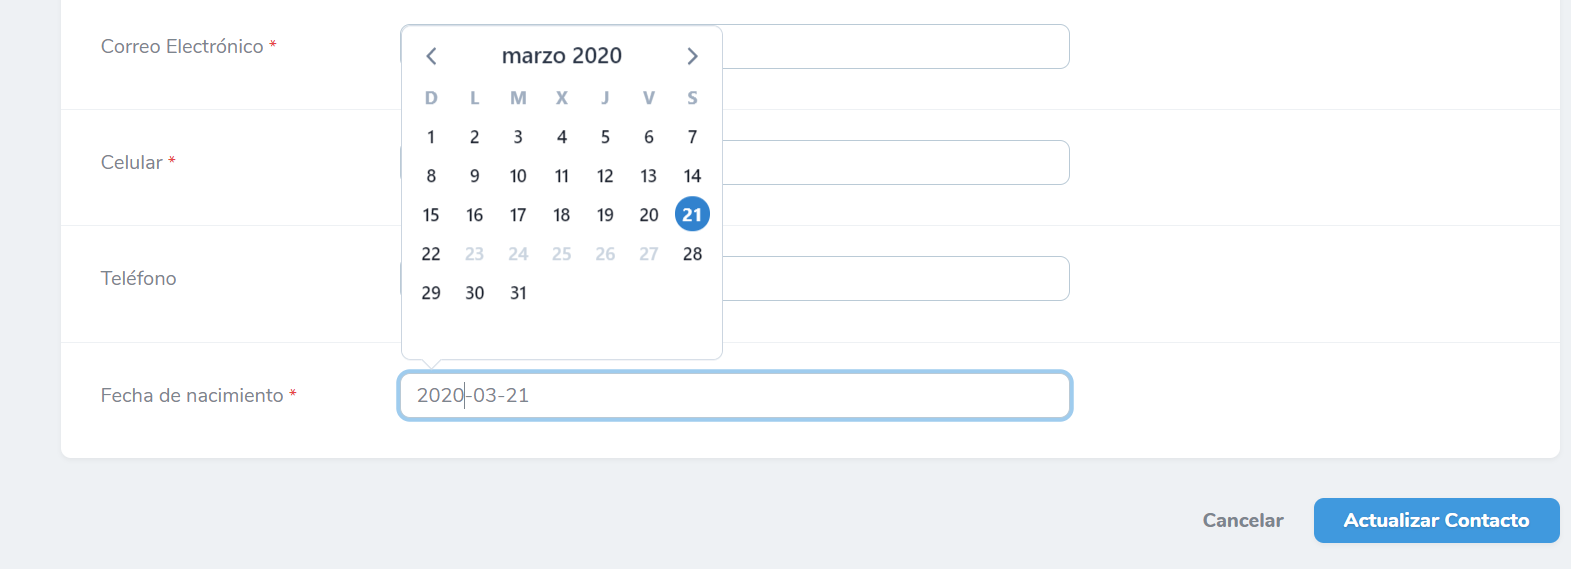
Task: Select day 5 in the calendar
Action: pos(605,137)
